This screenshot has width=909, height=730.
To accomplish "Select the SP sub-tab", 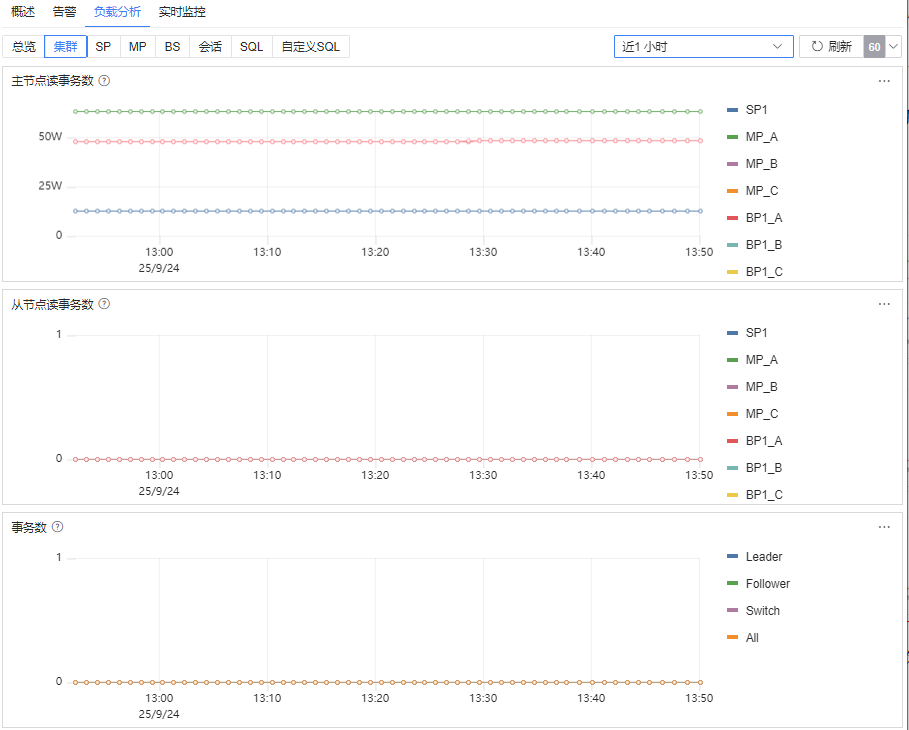I will point(103,46).
